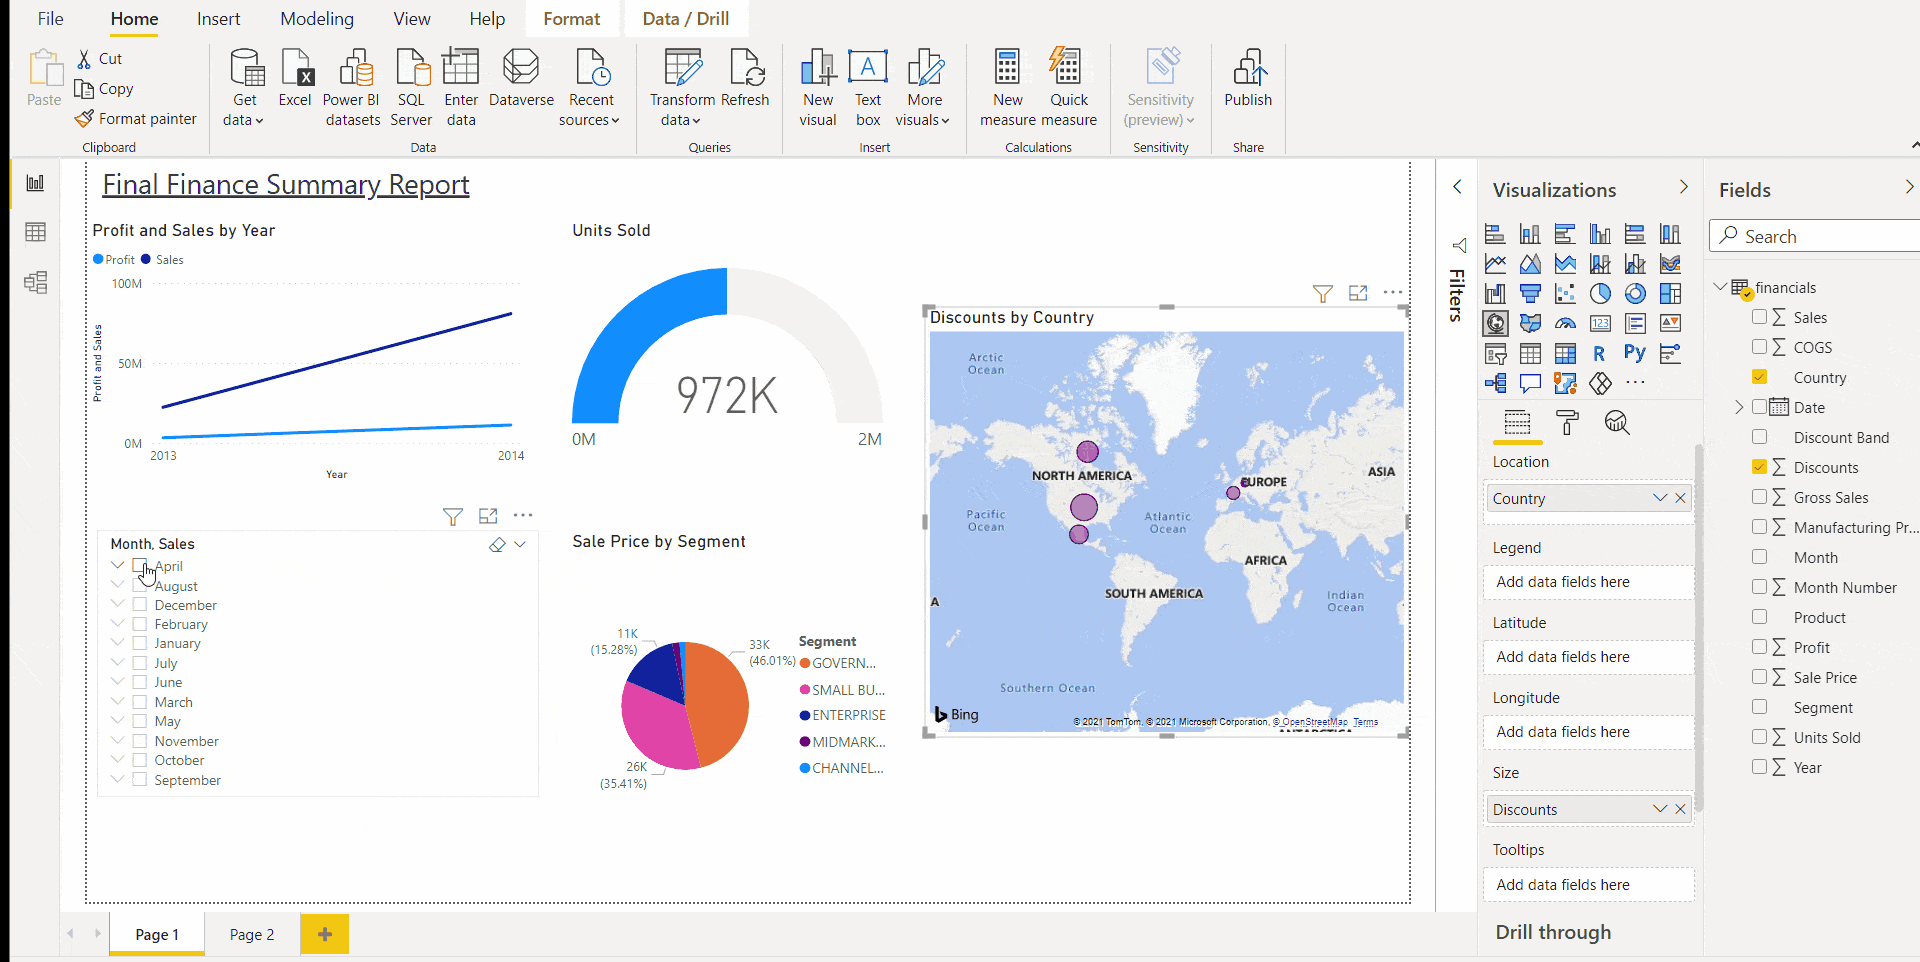Select the Pie chart visualization icon
This screenshot has width=1920, height=962.
click(x=1600, y=293)
